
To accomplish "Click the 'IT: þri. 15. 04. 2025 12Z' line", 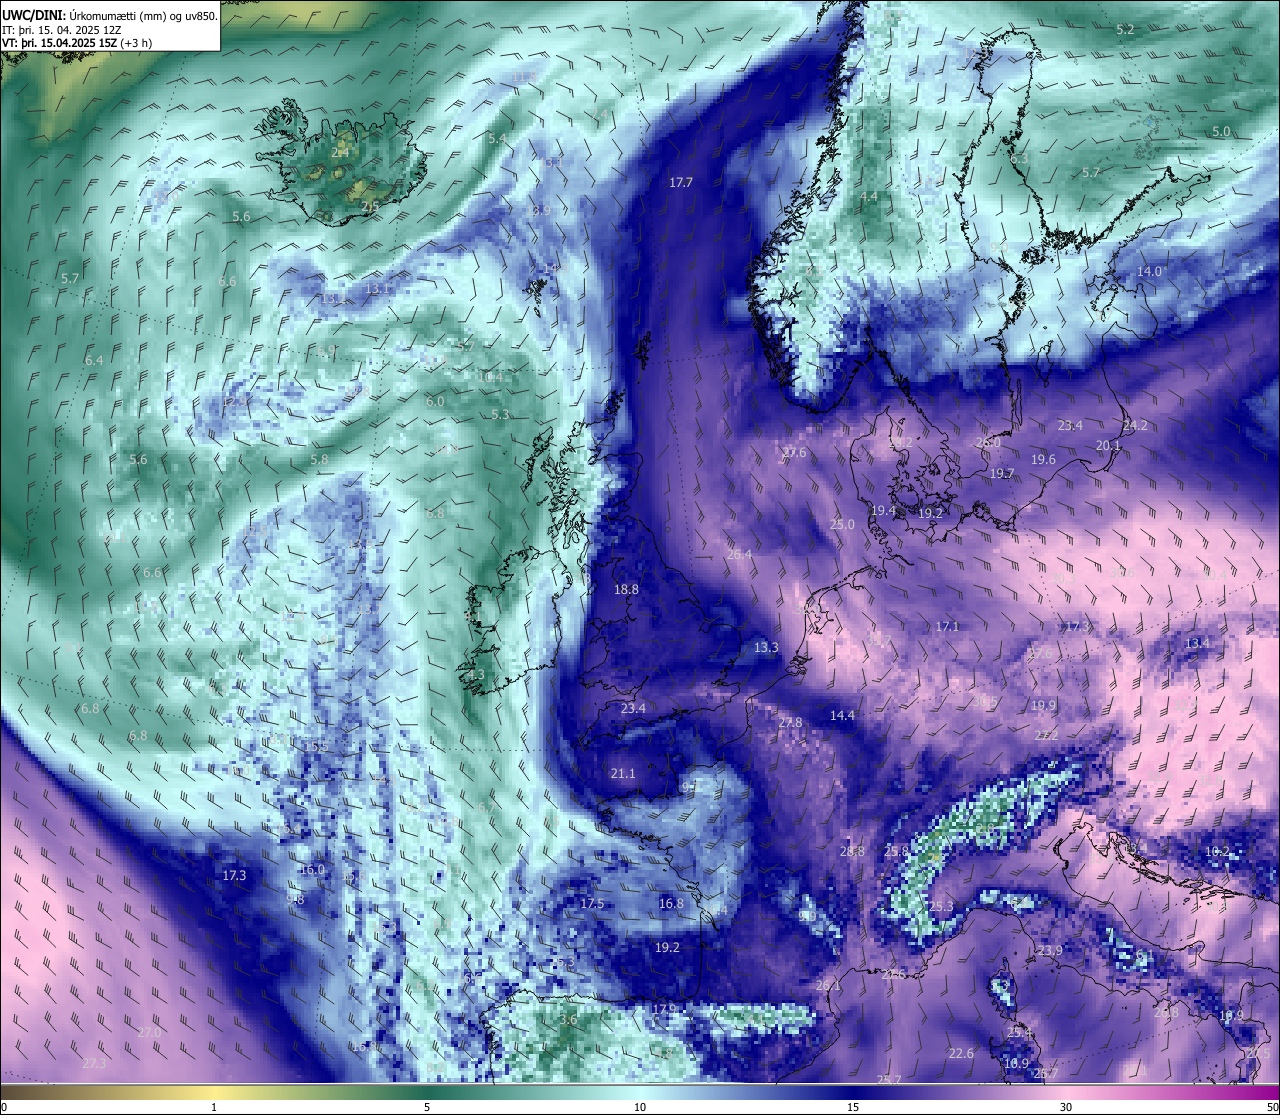I will pyautogui.click(x=62, y=30).
